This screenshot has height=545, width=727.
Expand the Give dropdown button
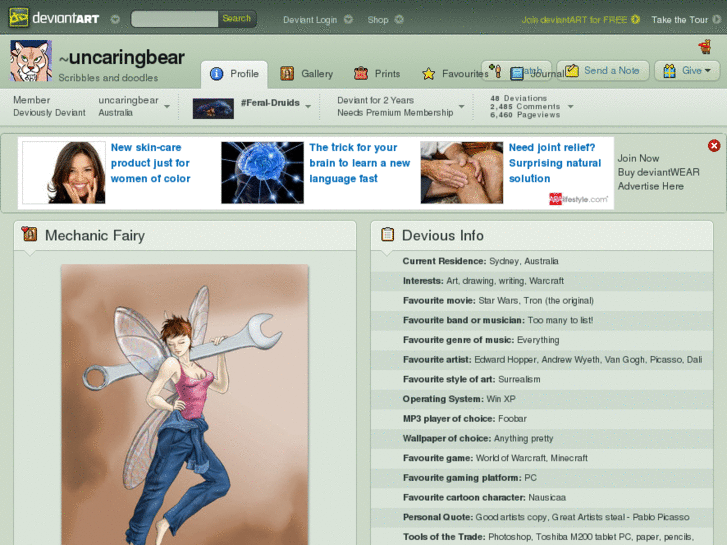[687, 71]
